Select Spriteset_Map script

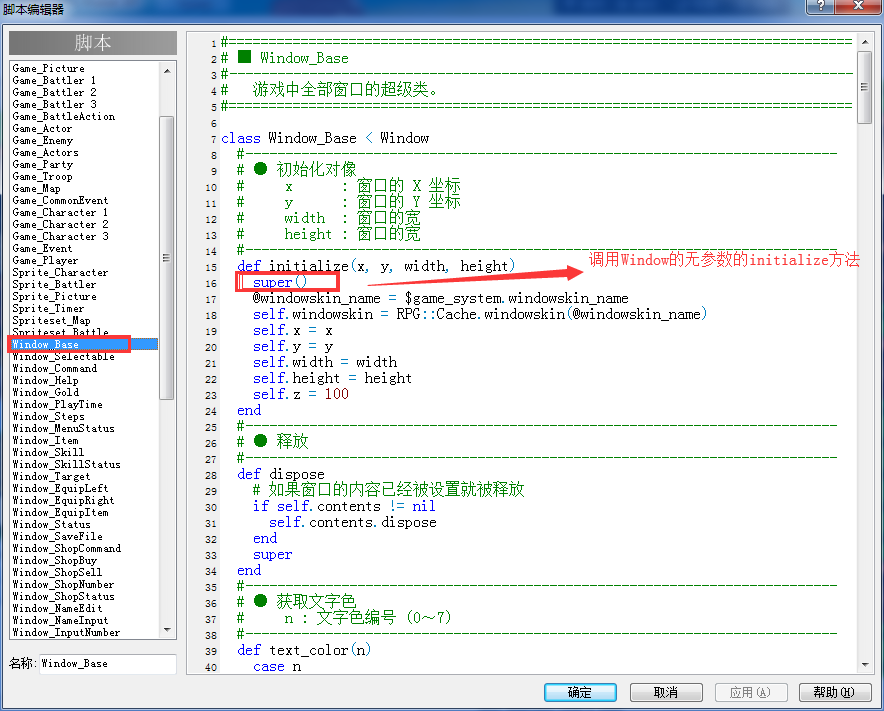pyautogui.click(x=51, y=320)
